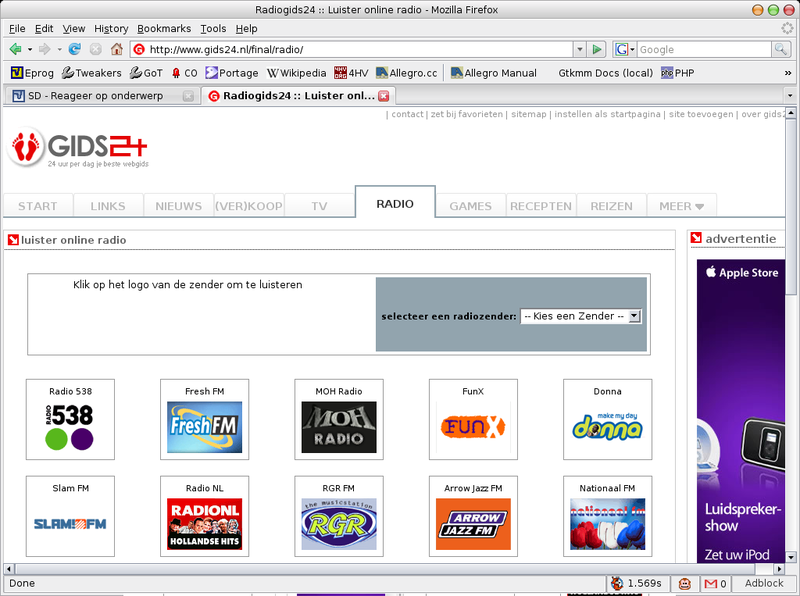
Task: Click Adblock in the status bar
Action: (x=764, y=583)
